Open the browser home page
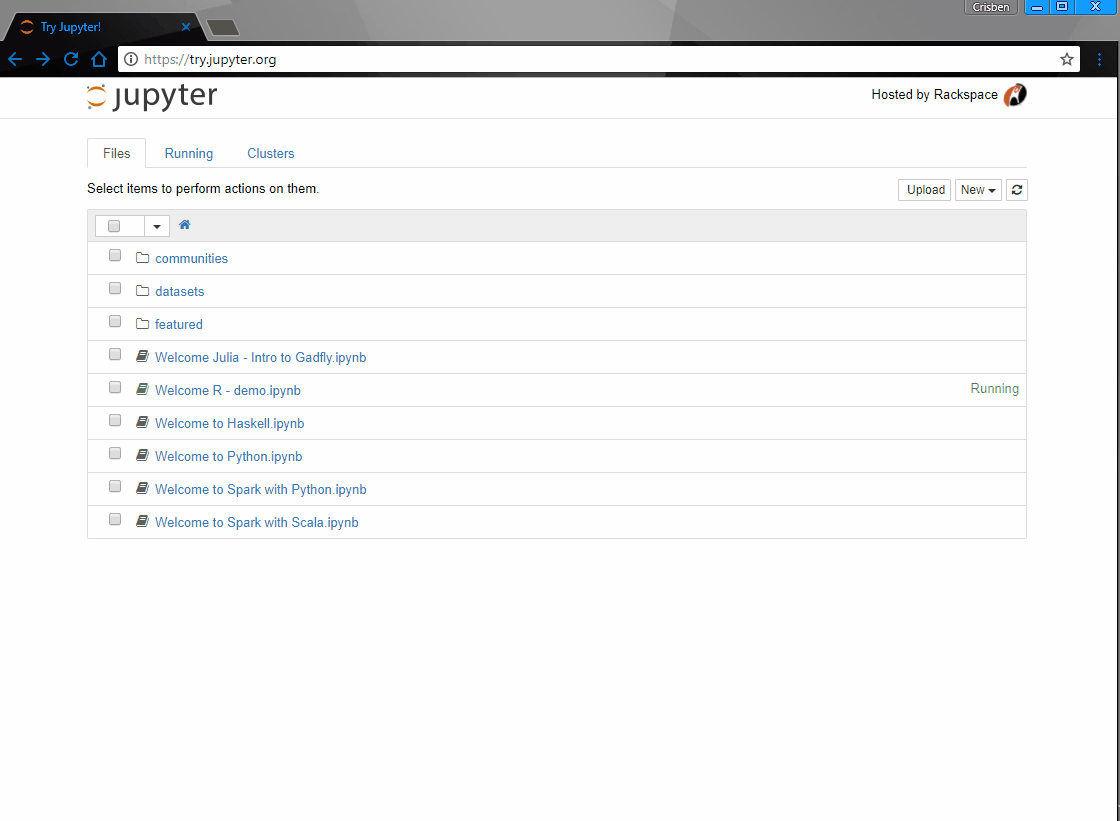 coord(99,59)
